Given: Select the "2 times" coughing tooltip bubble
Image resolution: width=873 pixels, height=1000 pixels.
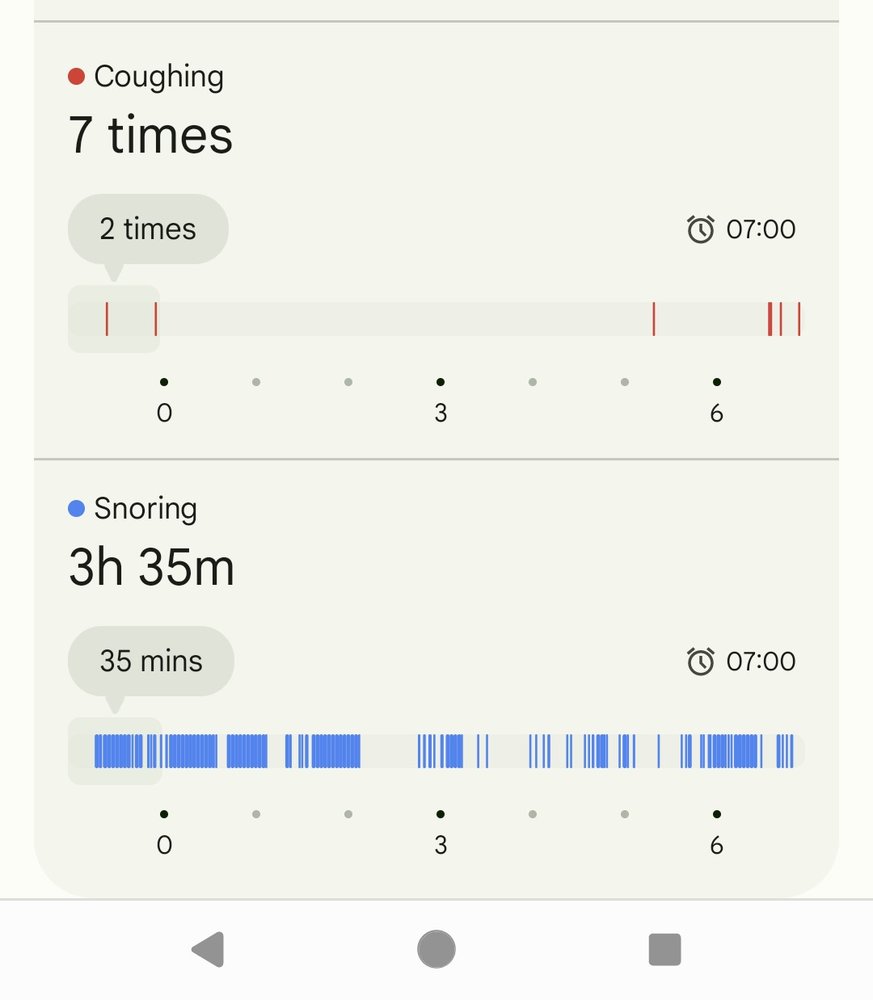Looking at the screenshot, I should point(148,230).
